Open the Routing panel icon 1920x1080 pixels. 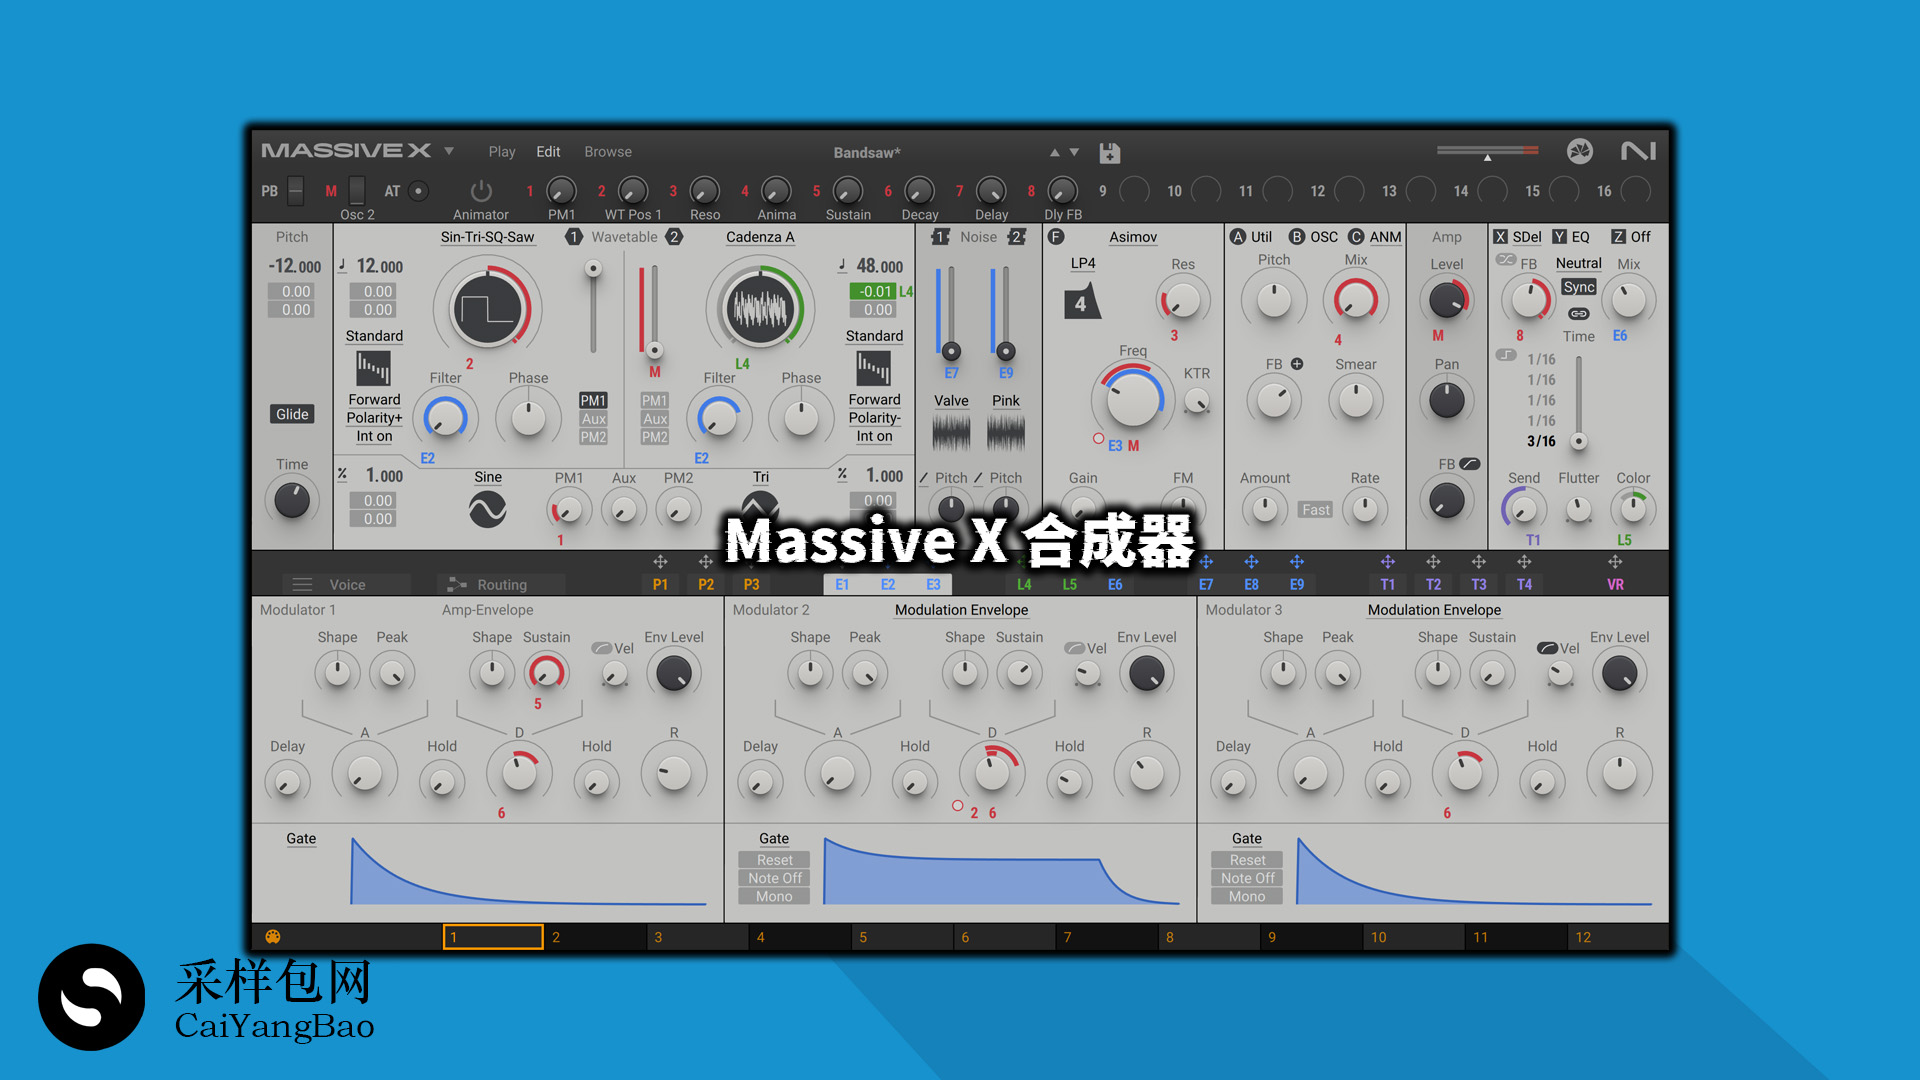[457, 584]
